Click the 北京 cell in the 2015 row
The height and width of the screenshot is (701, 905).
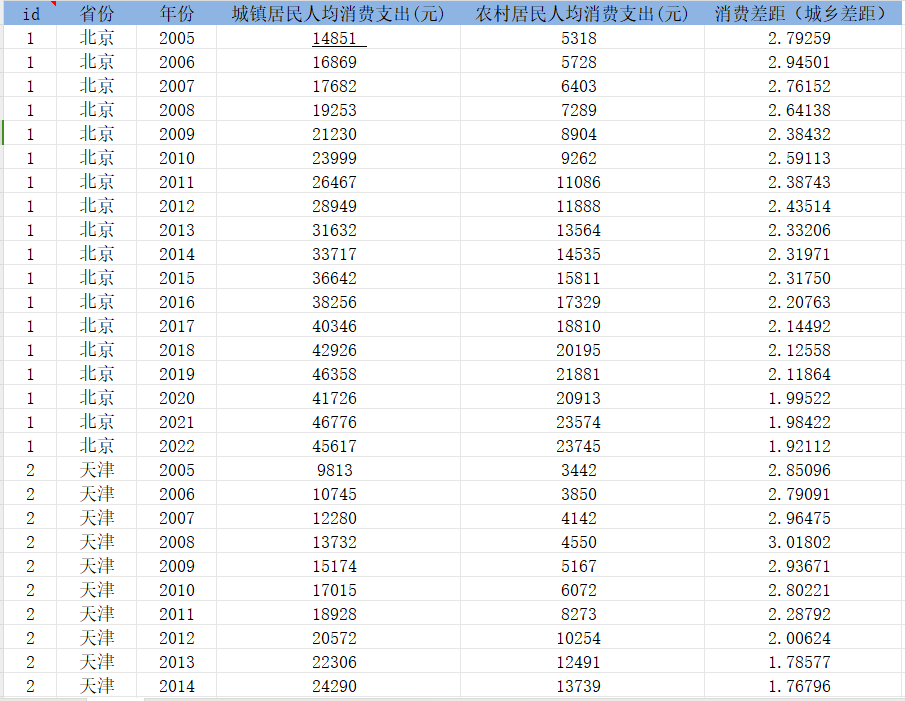coord(97,278)
